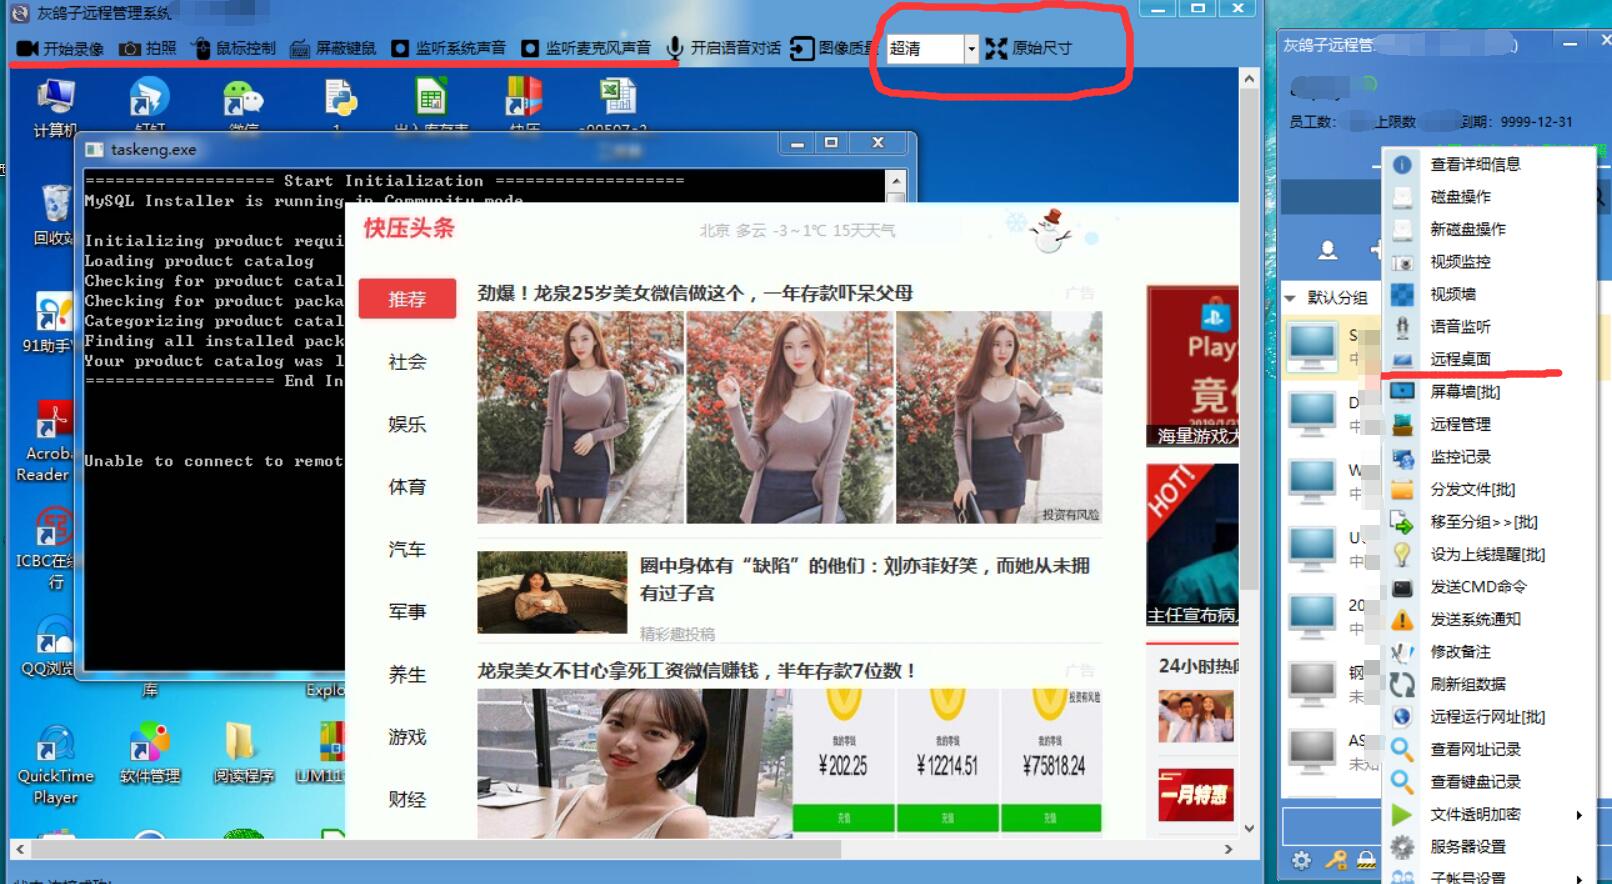
Task: Choose 磁盘操作 from context menu
Action: tap(1460, 197)
